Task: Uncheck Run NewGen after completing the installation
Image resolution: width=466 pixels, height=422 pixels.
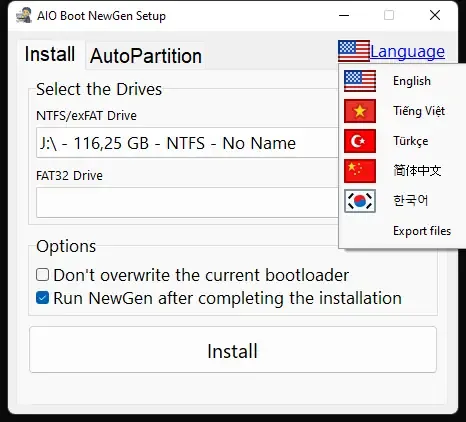Action: 42,298
